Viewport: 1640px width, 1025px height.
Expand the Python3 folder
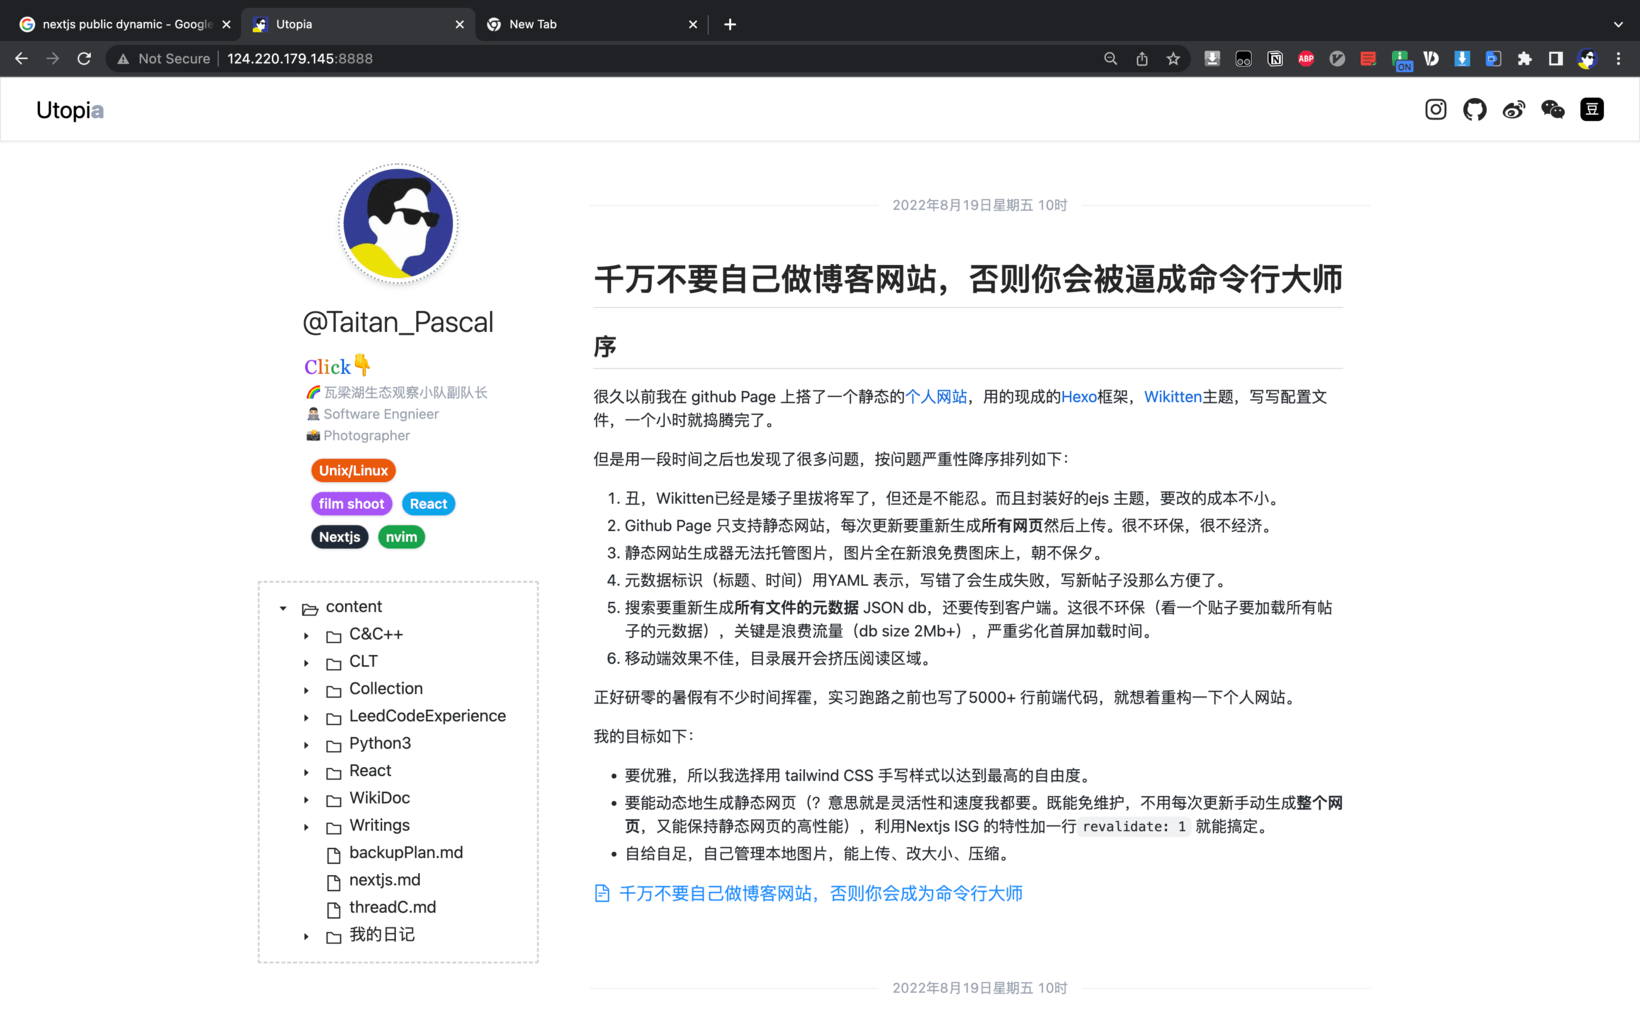tap(306, 744)
